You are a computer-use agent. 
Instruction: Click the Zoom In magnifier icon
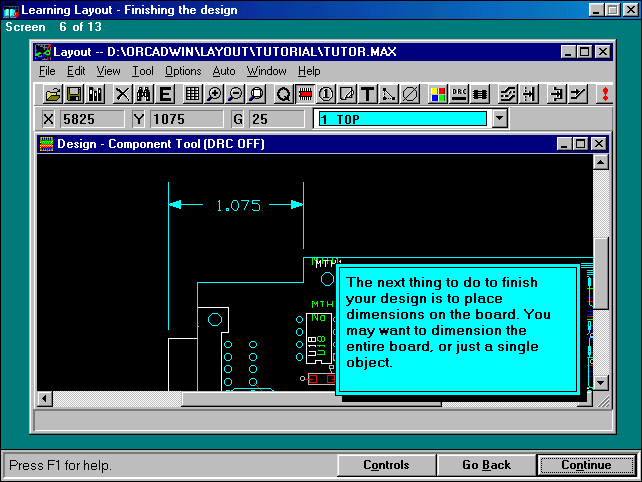pyautogui.click(x=213, y=94)
